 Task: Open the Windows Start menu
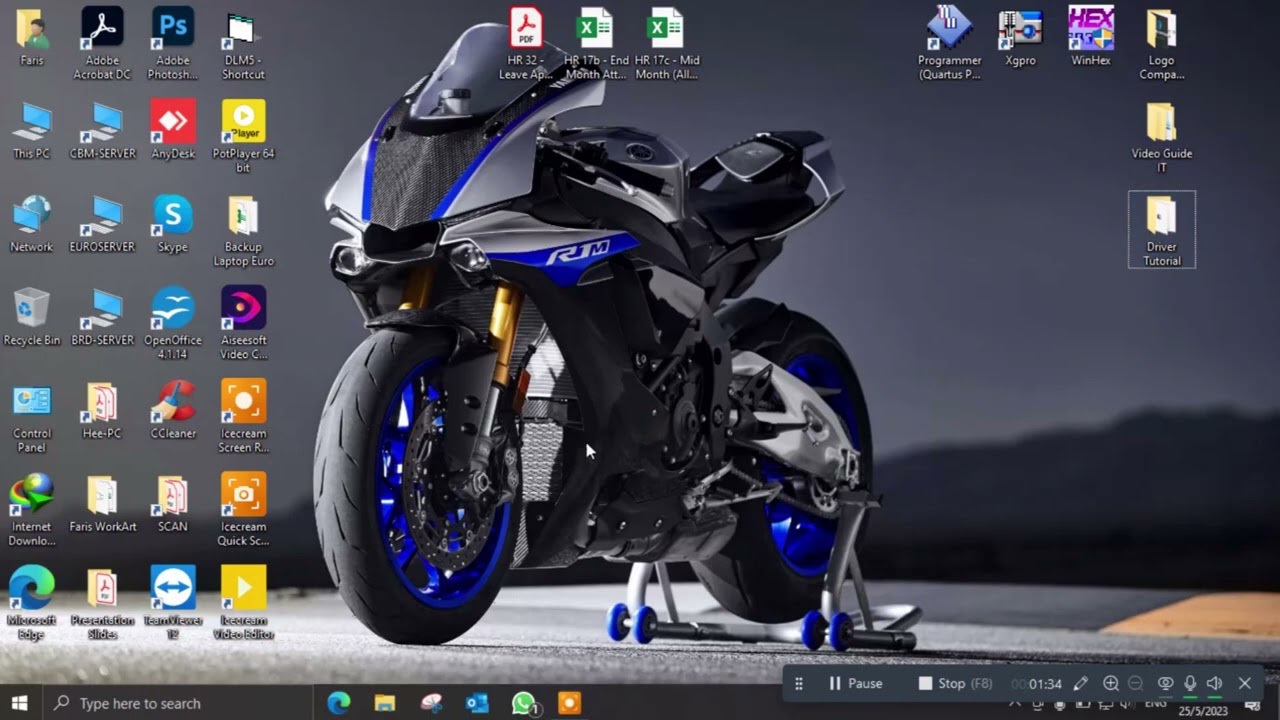click(x=19, y=703)
